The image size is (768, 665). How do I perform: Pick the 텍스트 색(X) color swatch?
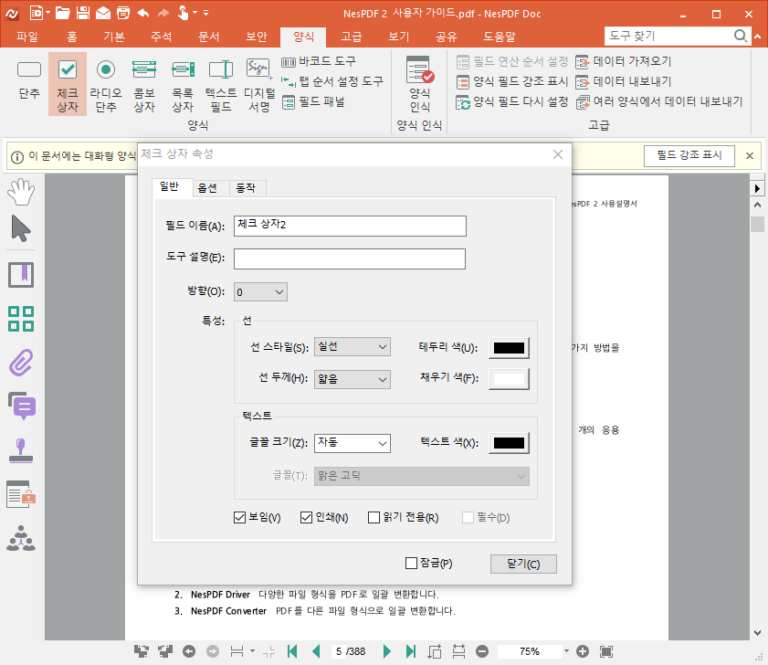click(x=509, y=443)
